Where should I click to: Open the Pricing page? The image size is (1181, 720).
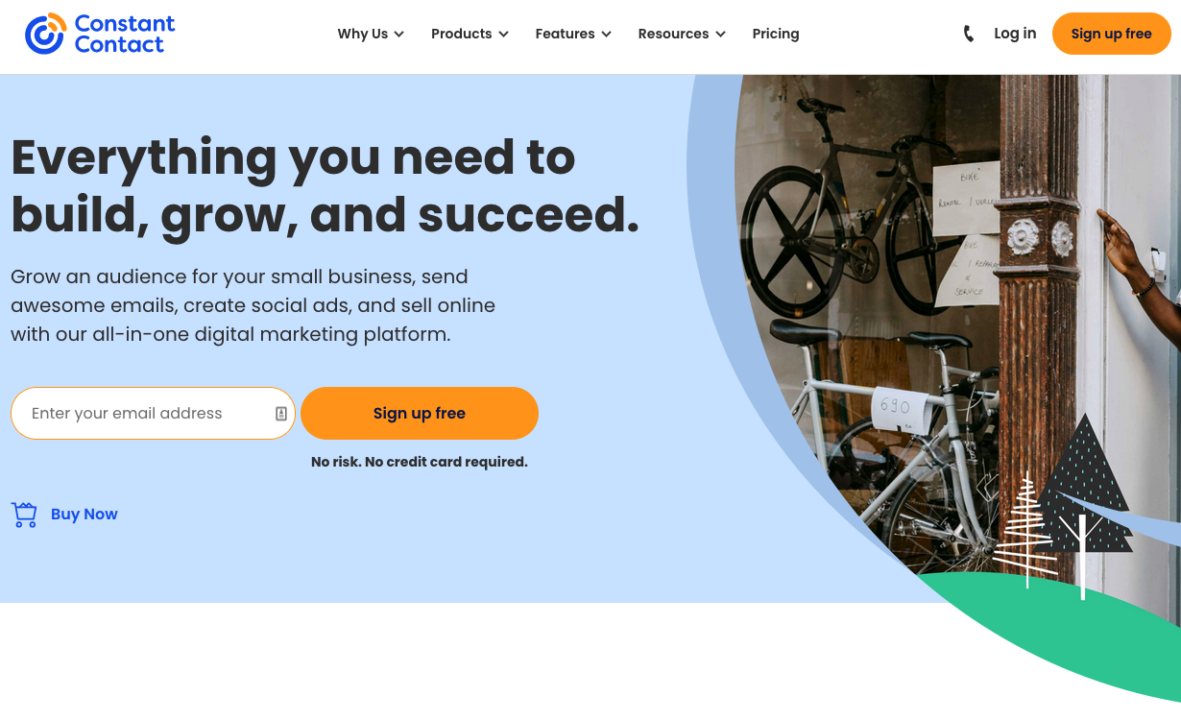pos(776,34)
